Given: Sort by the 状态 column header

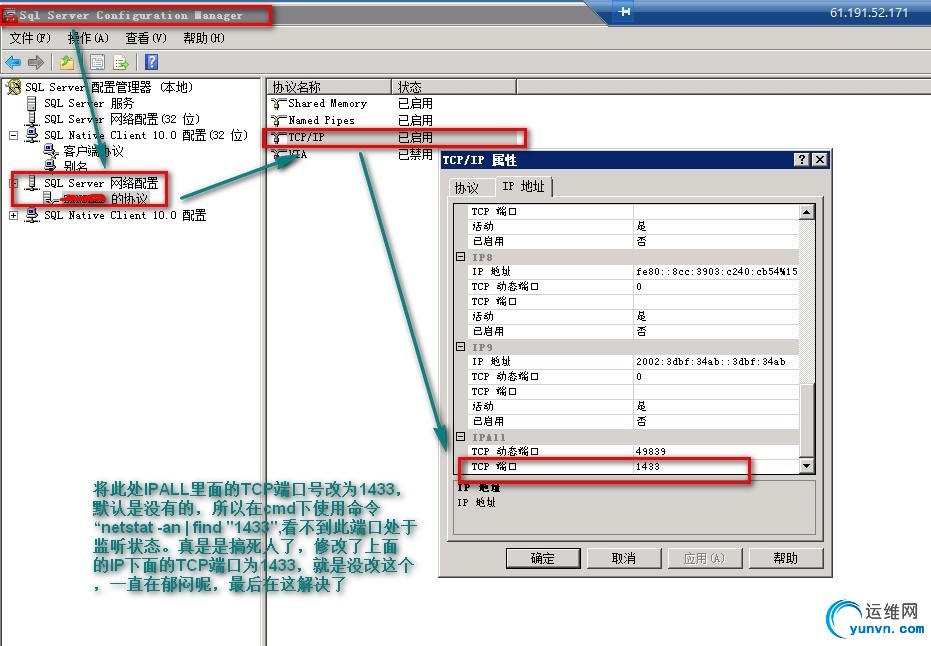Looking at the screenshot, I should (454, 87).
